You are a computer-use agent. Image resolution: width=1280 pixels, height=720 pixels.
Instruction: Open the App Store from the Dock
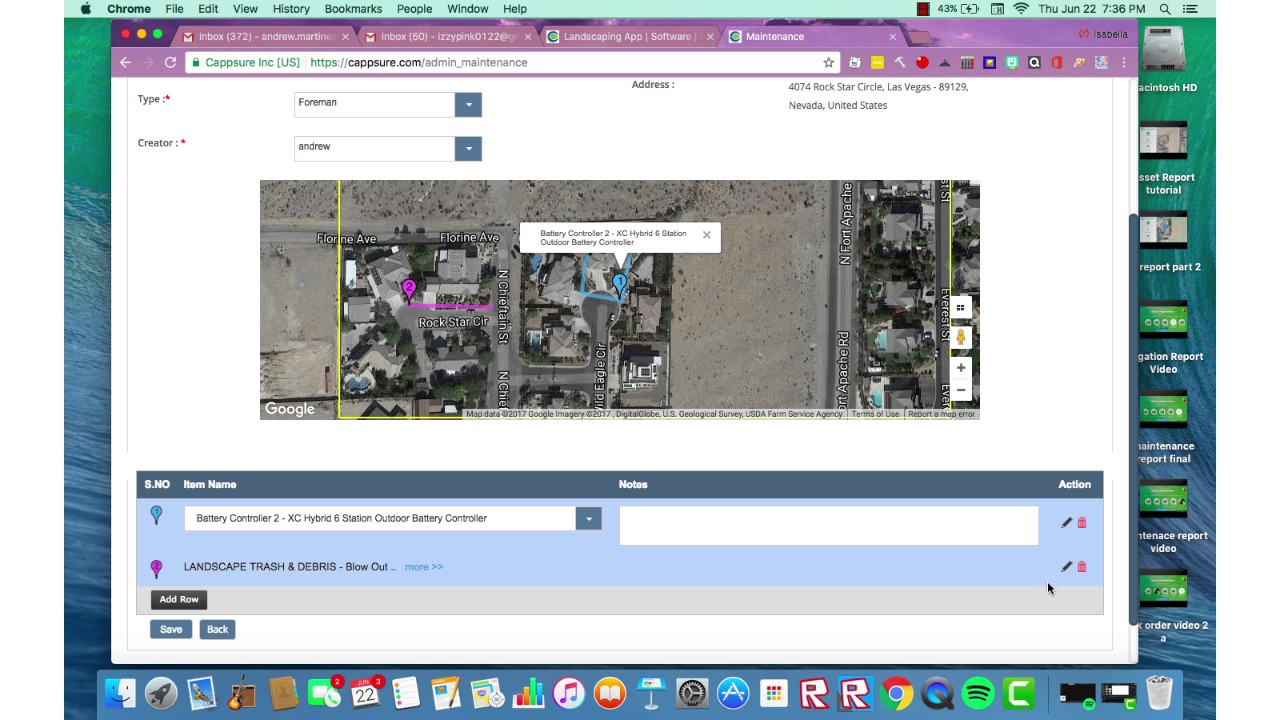(x=733, y=693)
